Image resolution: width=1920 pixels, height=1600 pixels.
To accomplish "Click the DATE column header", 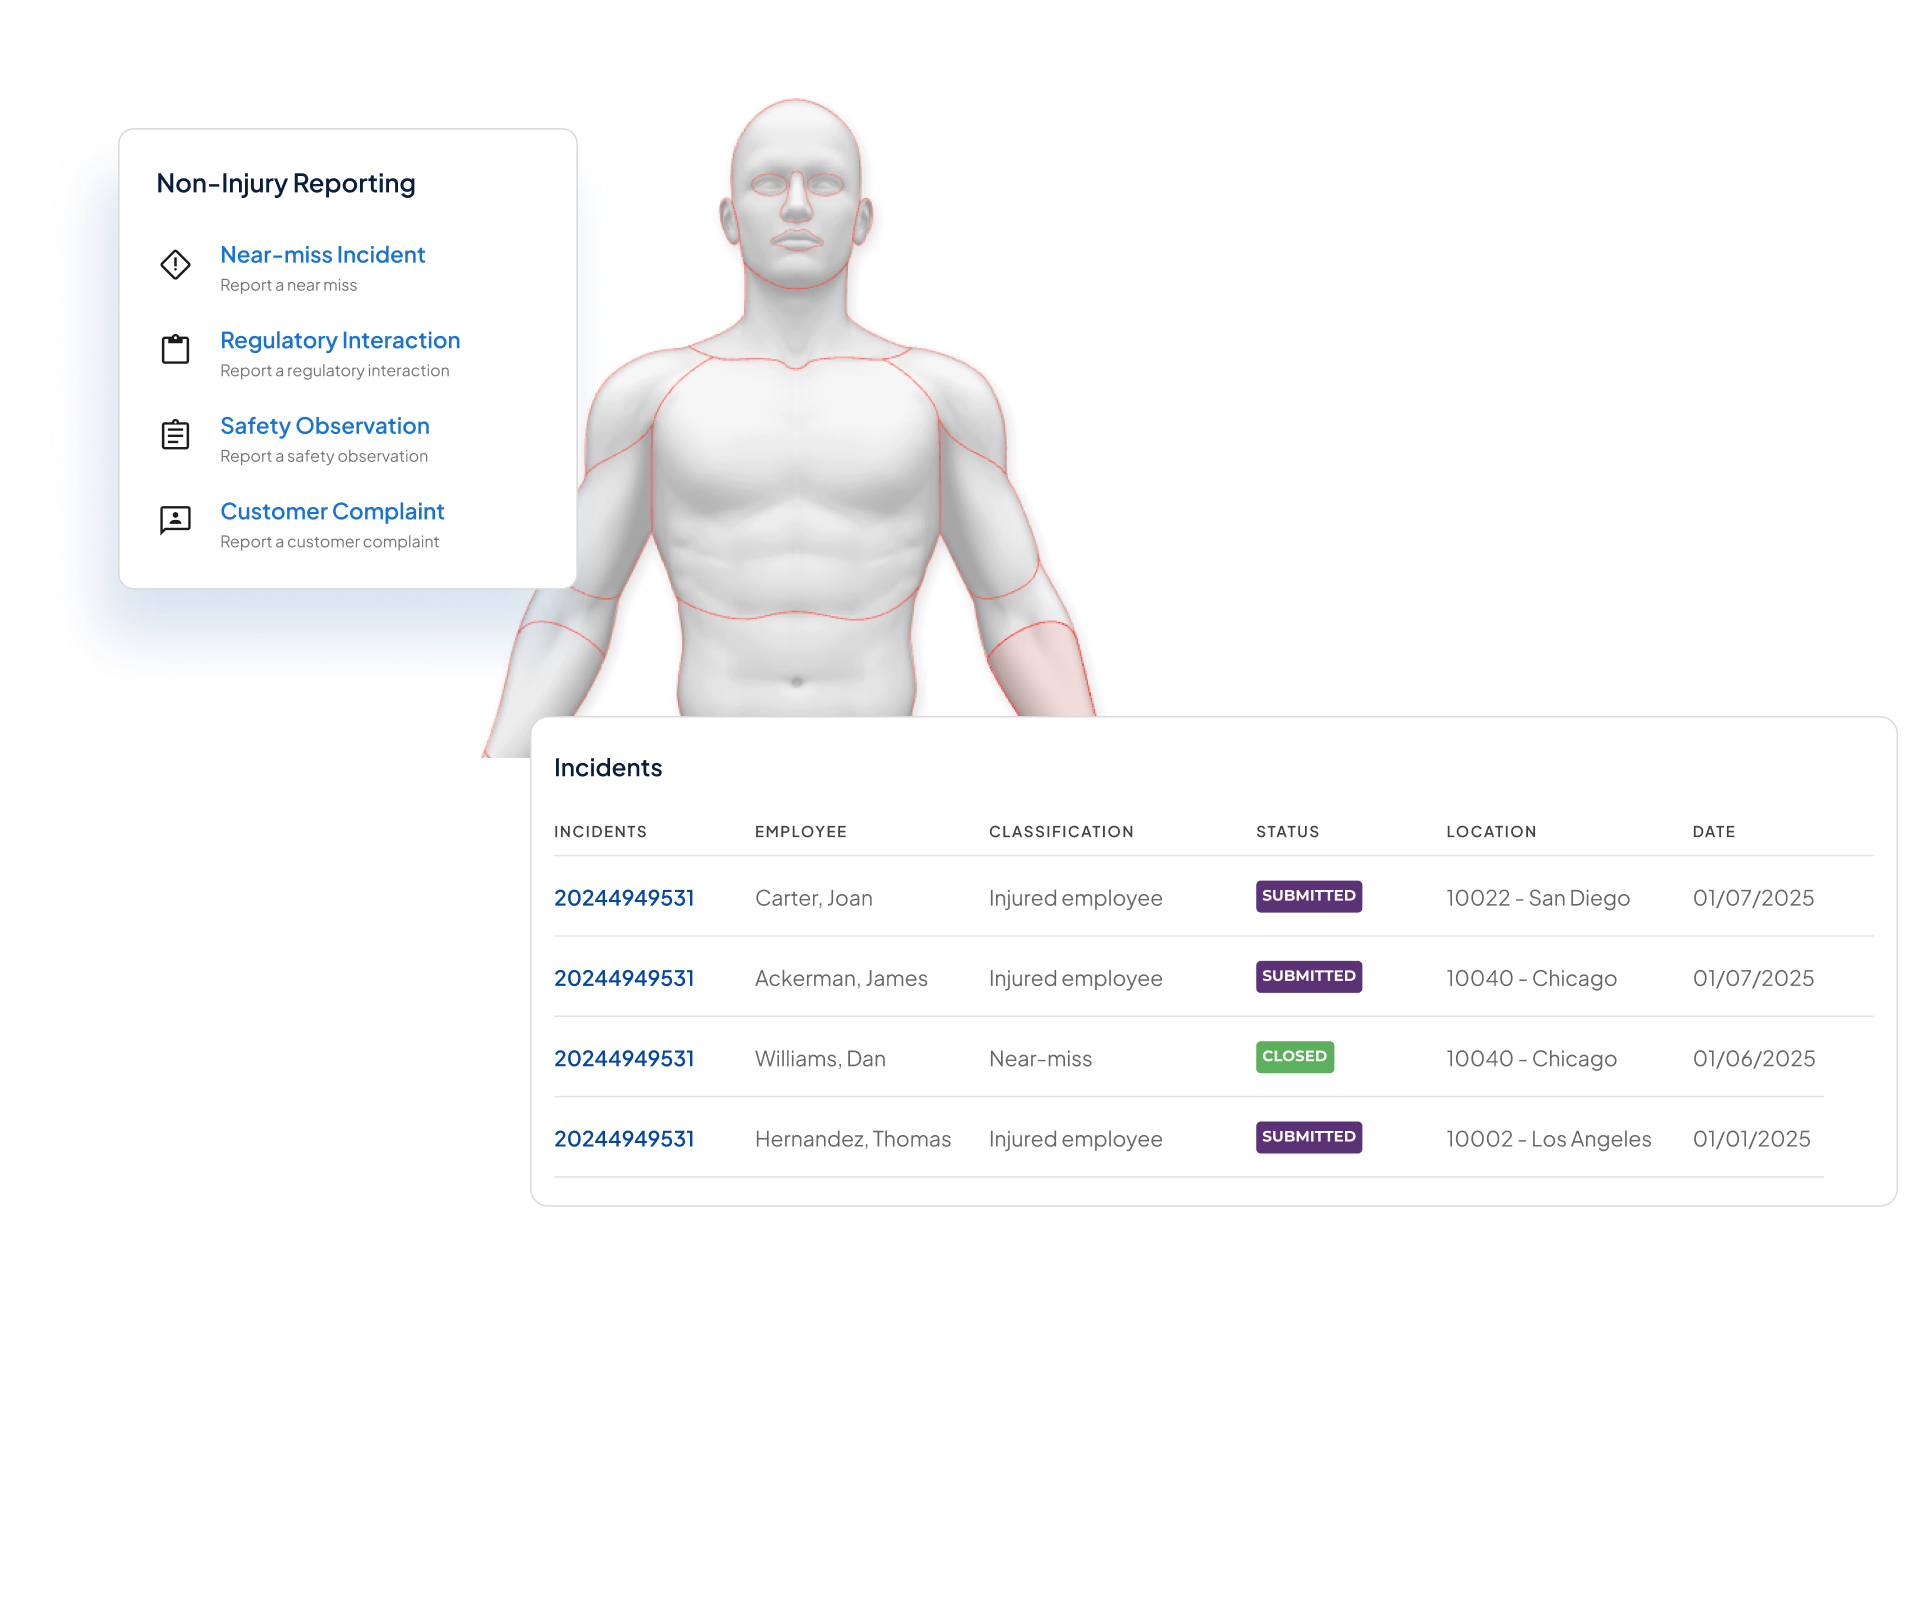I will [x=1713, y=832].
